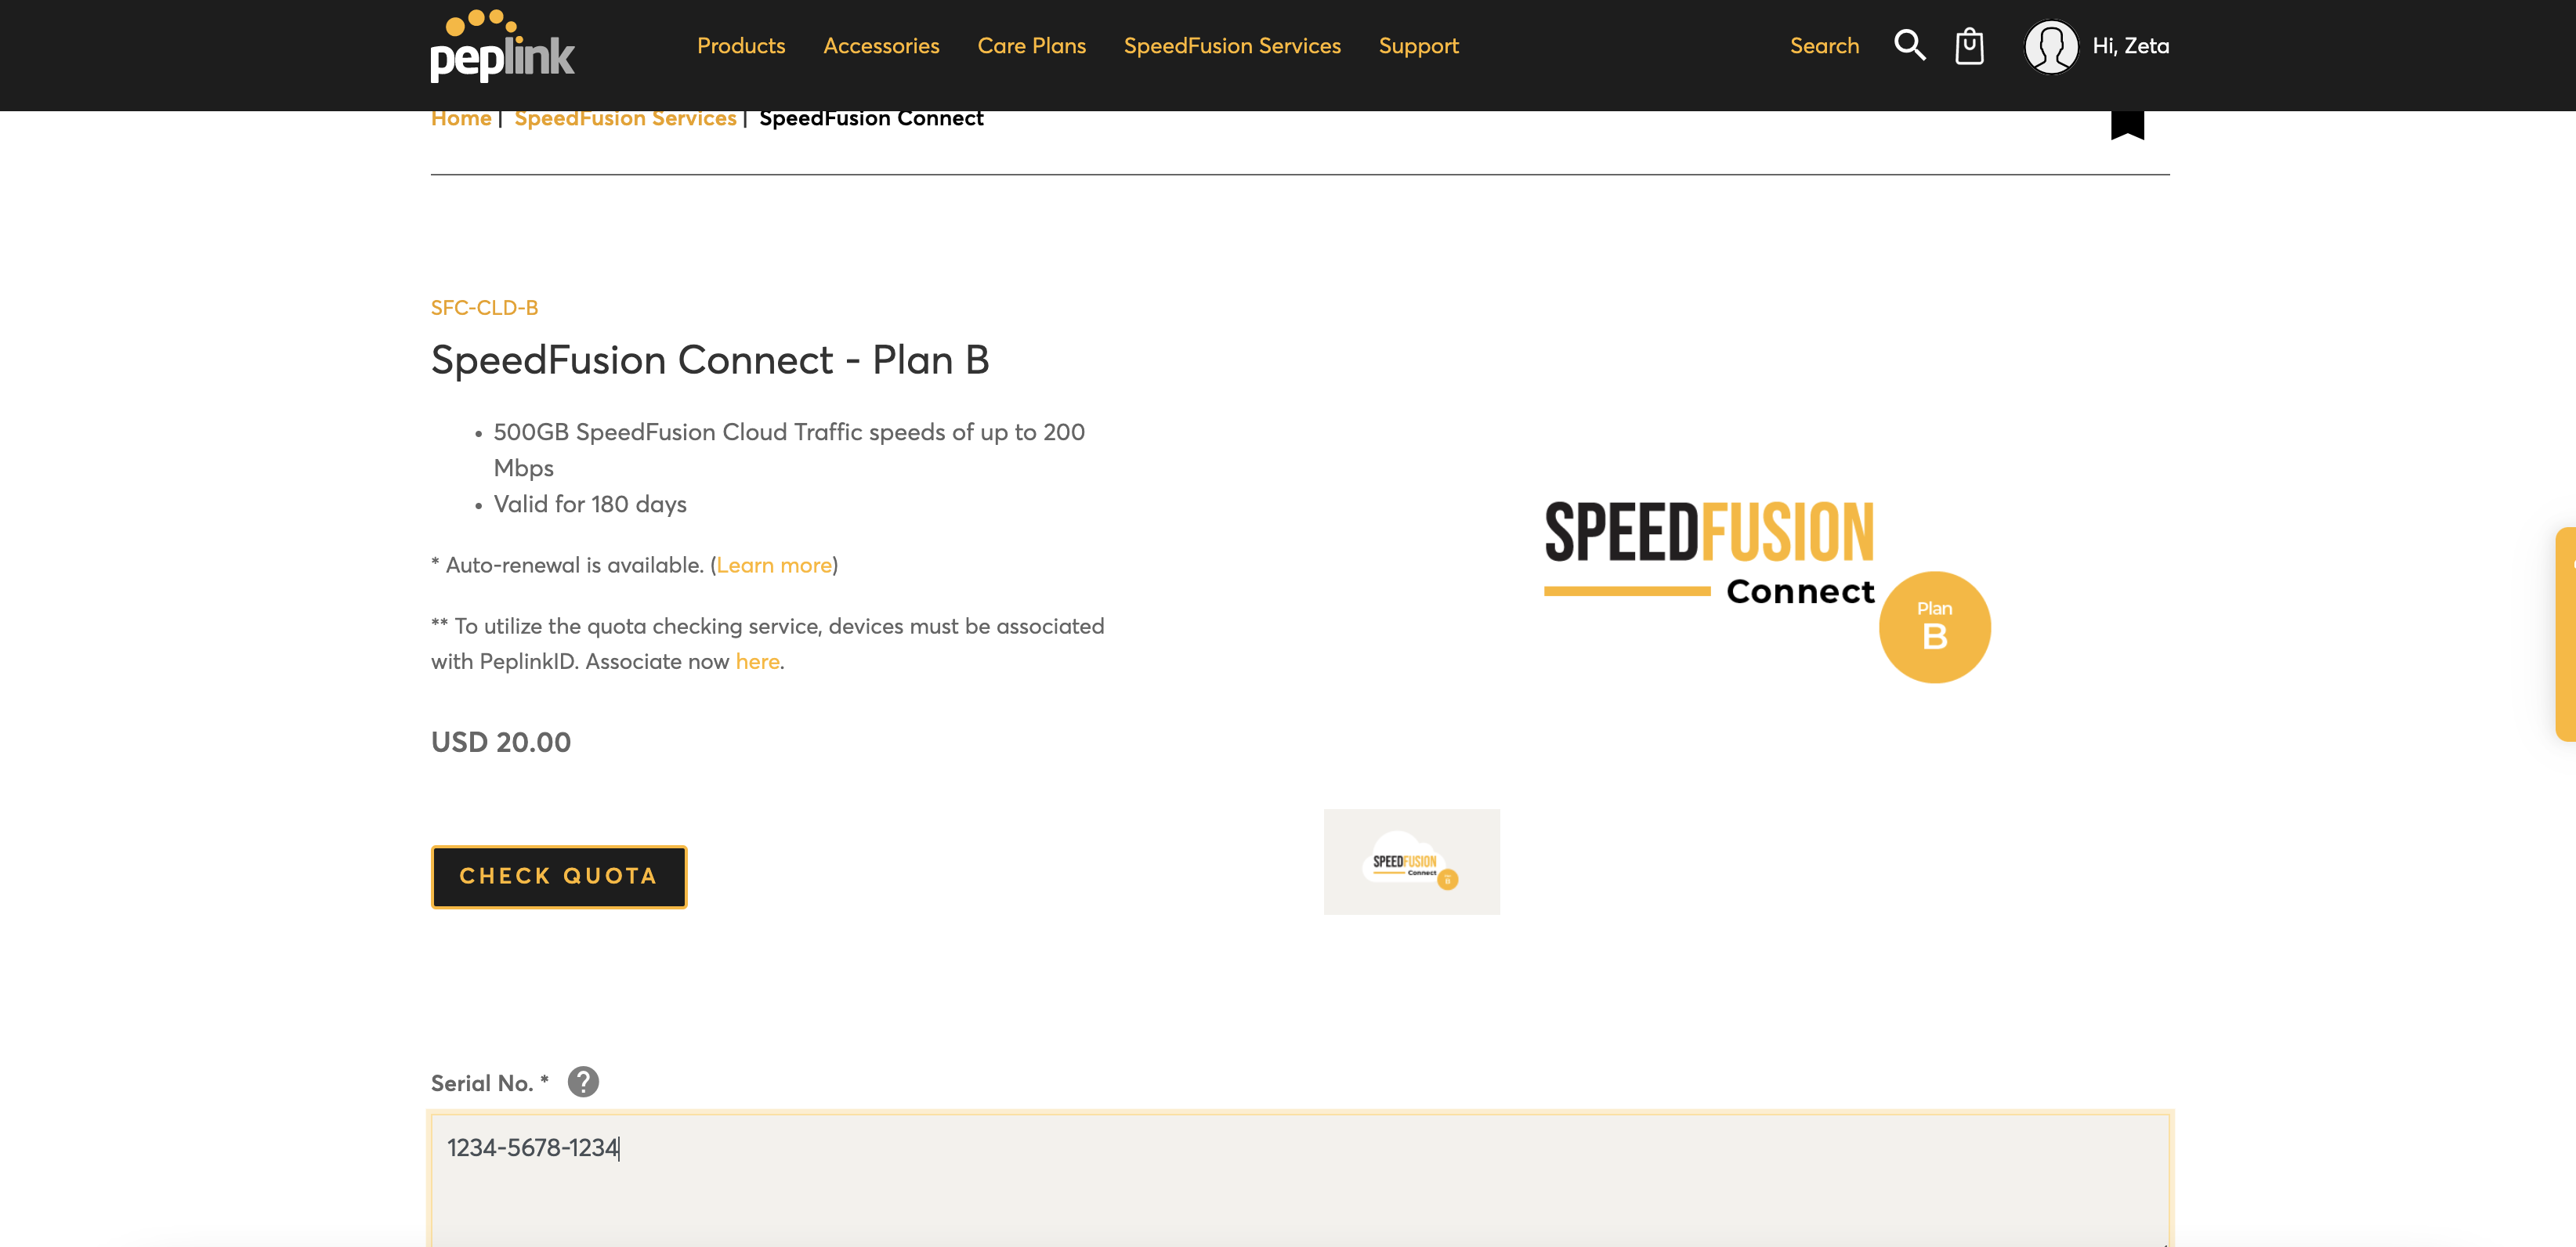This screenshot has height=1247, width=2576.
Task: Click the search magnifier icon
Action: click(x=1908, y=46)
